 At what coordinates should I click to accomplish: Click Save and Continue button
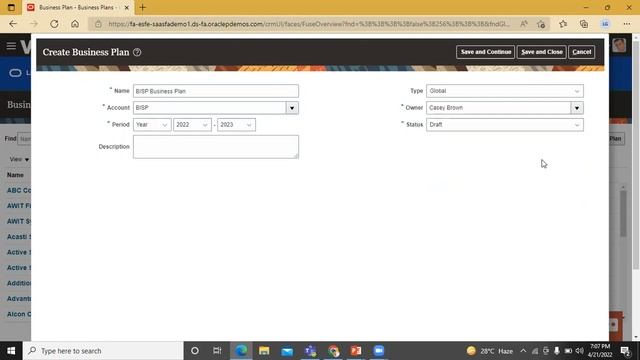point(485,52)
